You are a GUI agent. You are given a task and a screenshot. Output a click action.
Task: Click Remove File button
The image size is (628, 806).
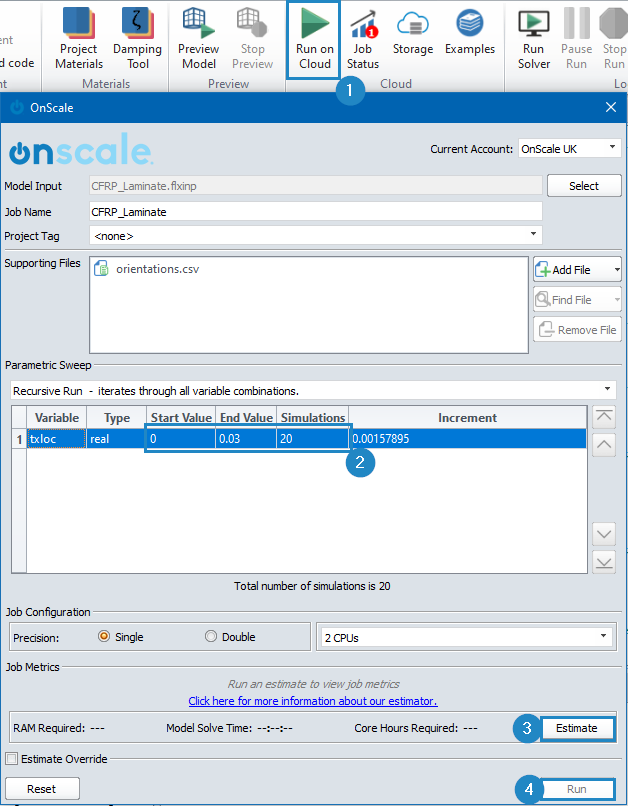[x=577, y=329]
